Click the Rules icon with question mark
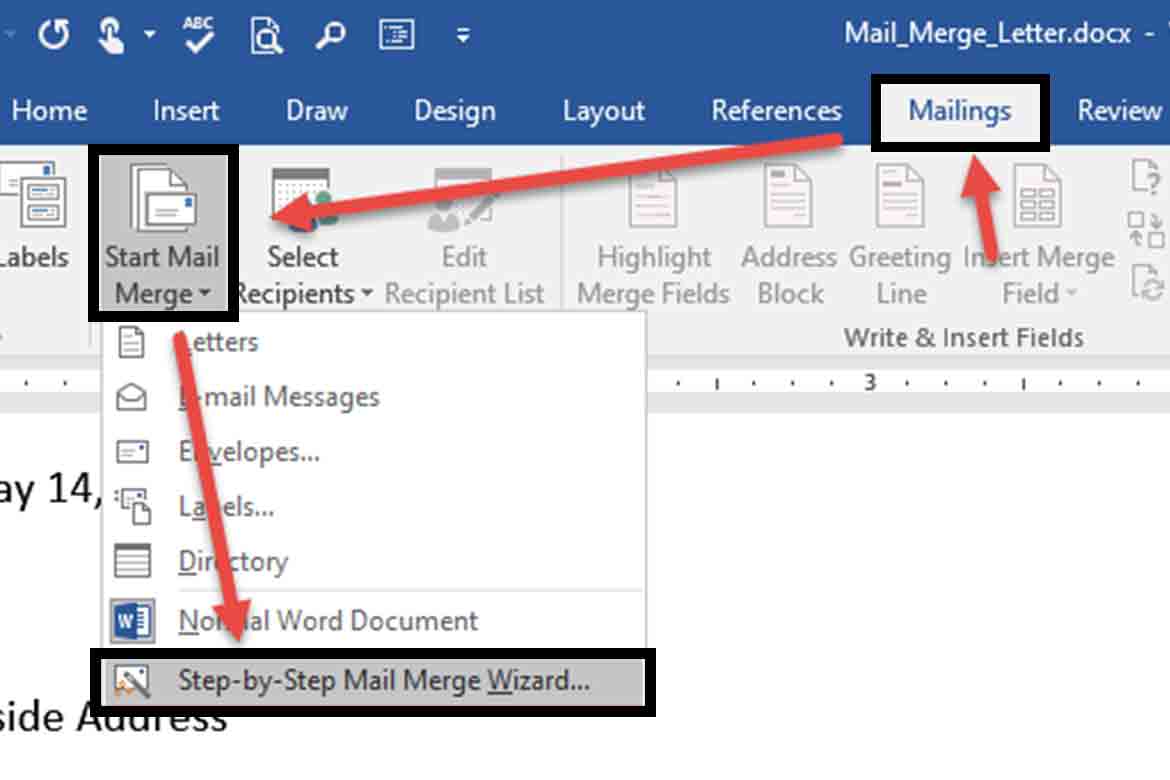 [x=1146, y=176]
